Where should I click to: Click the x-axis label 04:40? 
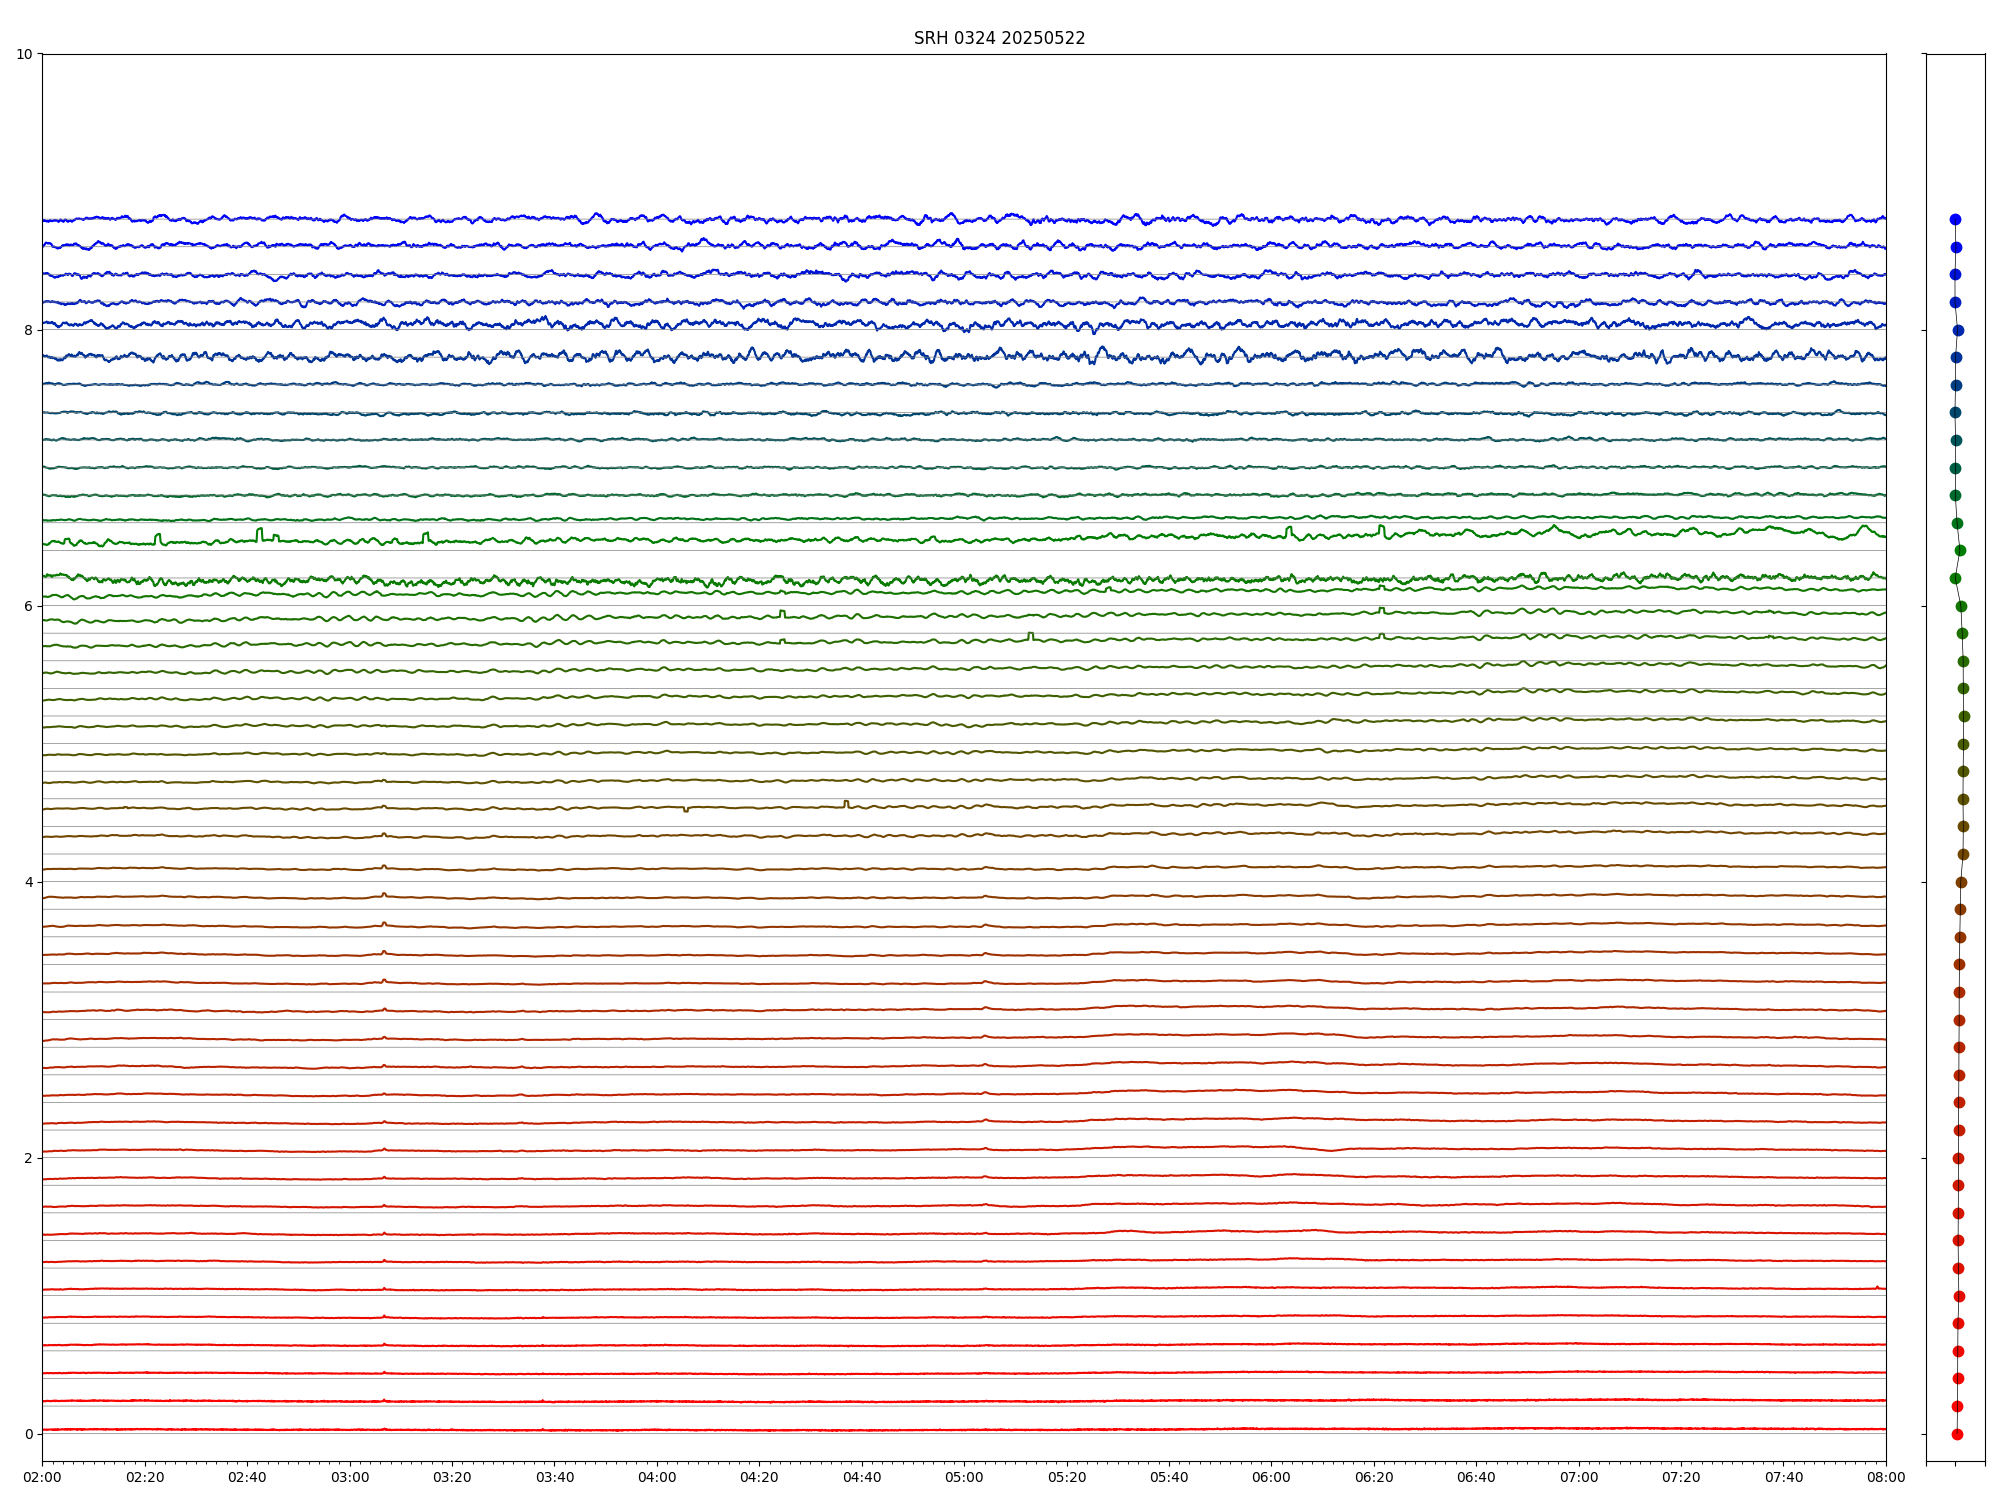click(x=862, y=1477)
